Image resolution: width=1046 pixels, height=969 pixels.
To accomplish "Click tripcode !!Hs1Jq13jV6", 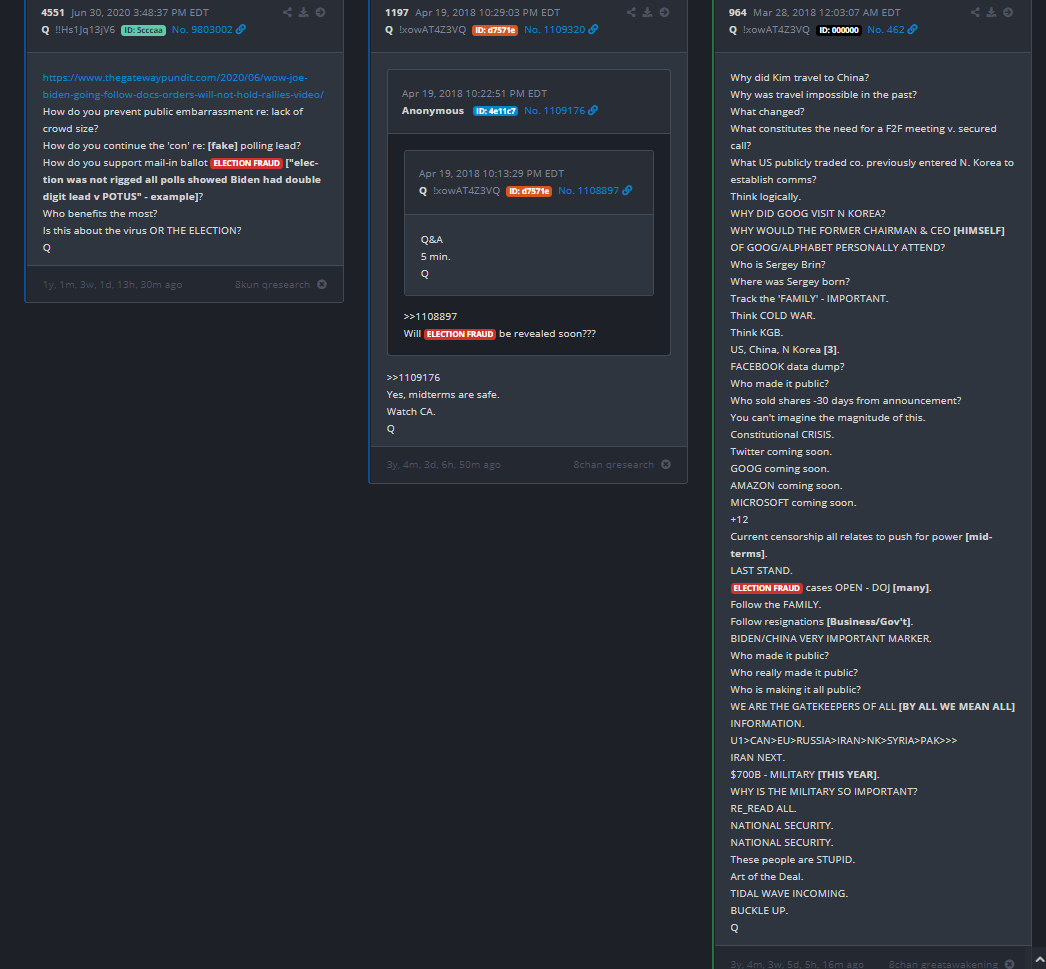I will point(85,29).
